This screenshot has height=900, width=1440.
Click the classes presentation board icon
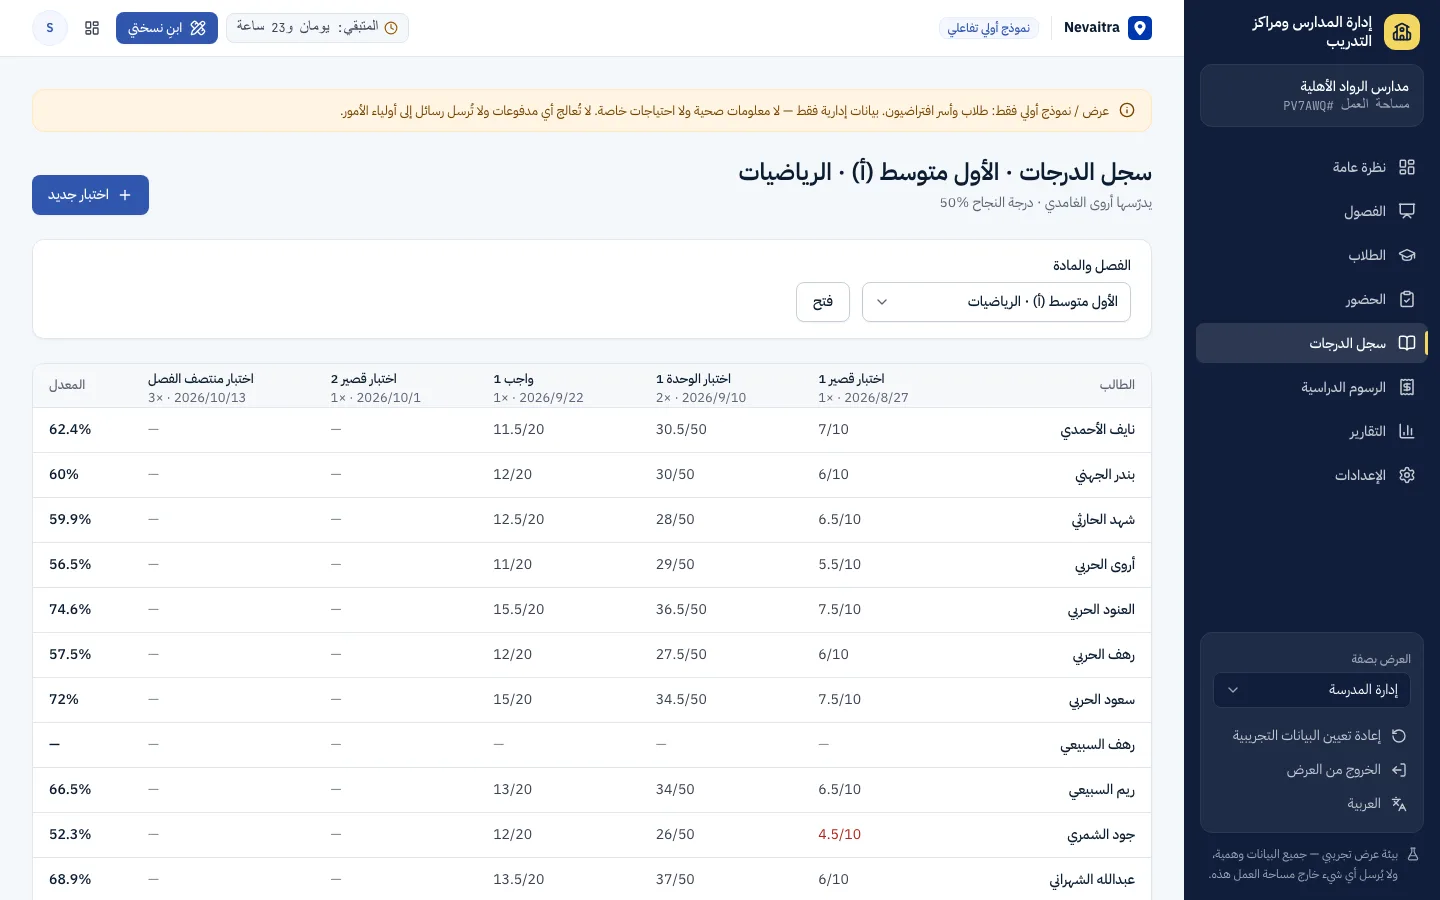pyautogui.click(x=1407, y=211)
